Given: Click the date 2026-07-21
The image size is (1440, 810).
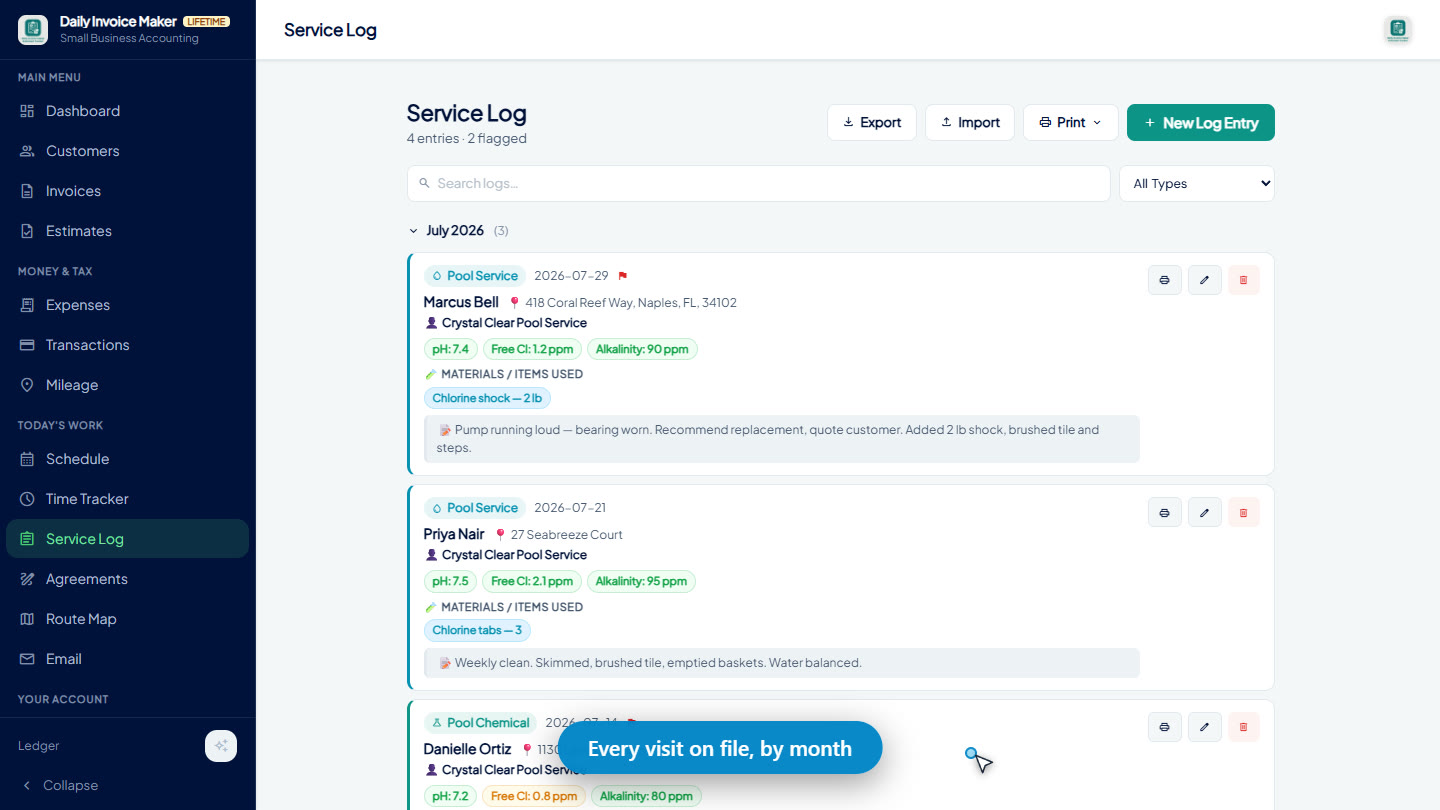Looking at the screenshot, I should 570,508.
